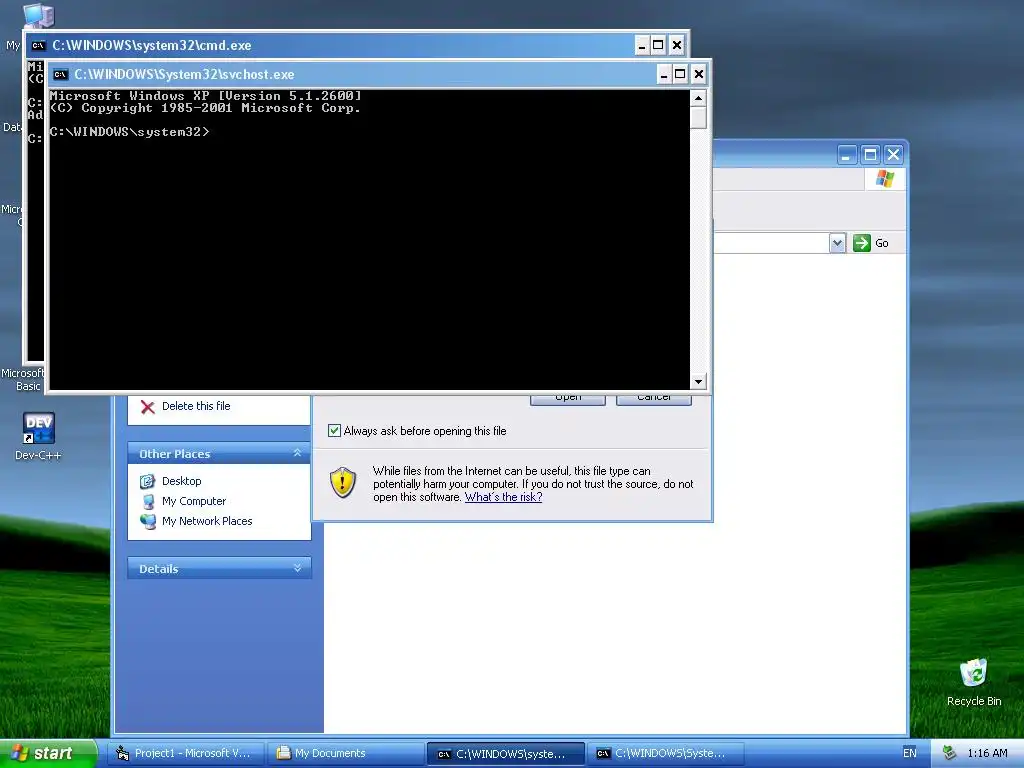Open the Windows Start button
Image resolution: width=1024 pixels, height=768 pixels.
tap(48, 753)
